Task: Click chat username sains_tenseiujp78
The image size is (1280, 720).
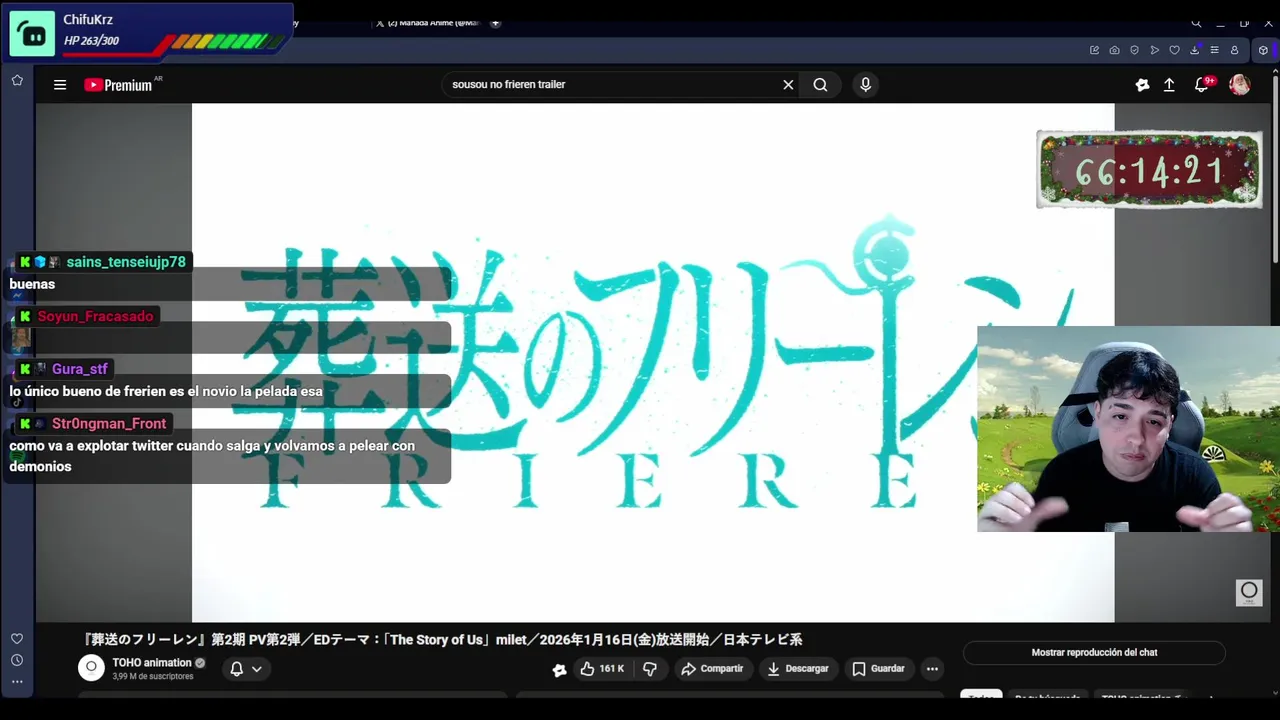Action: click(126, 262)
